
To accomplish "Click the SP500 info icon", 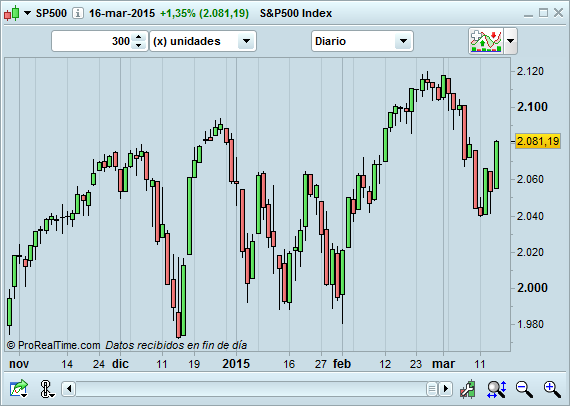I will click(77, 13).
